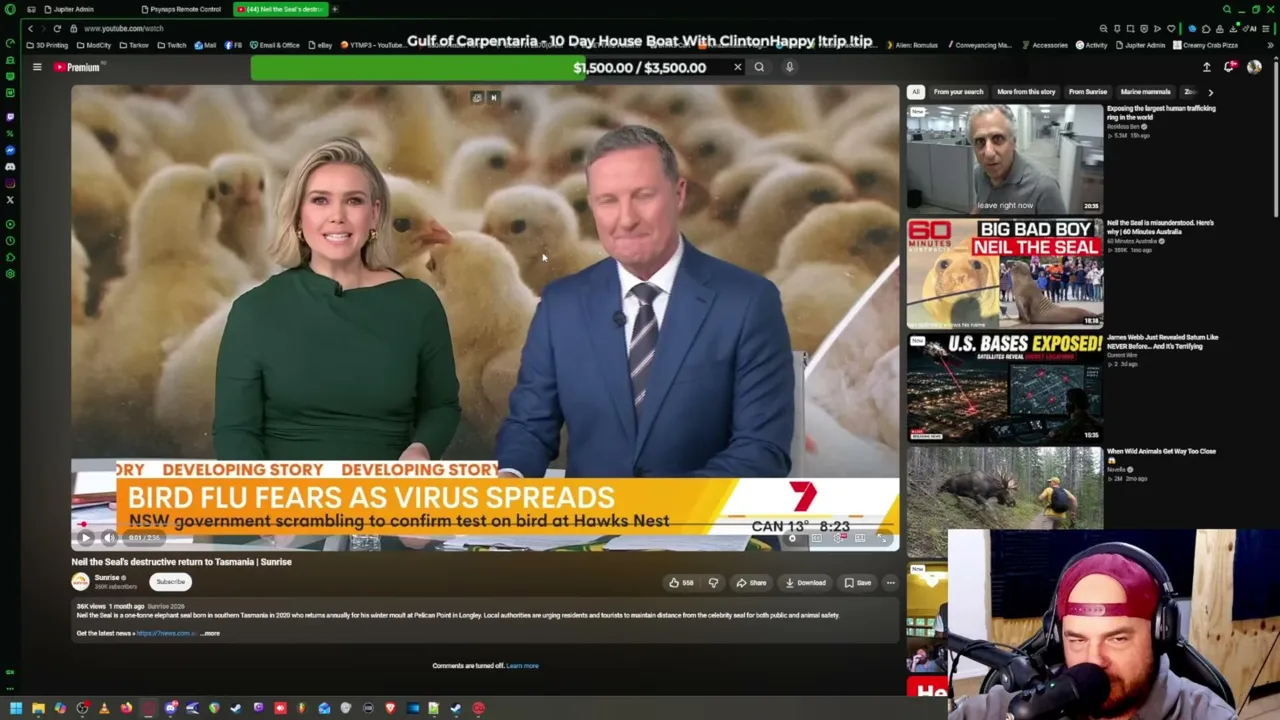Reload the YouTube page
This screenshot has height=720, width=1280.
57,29
